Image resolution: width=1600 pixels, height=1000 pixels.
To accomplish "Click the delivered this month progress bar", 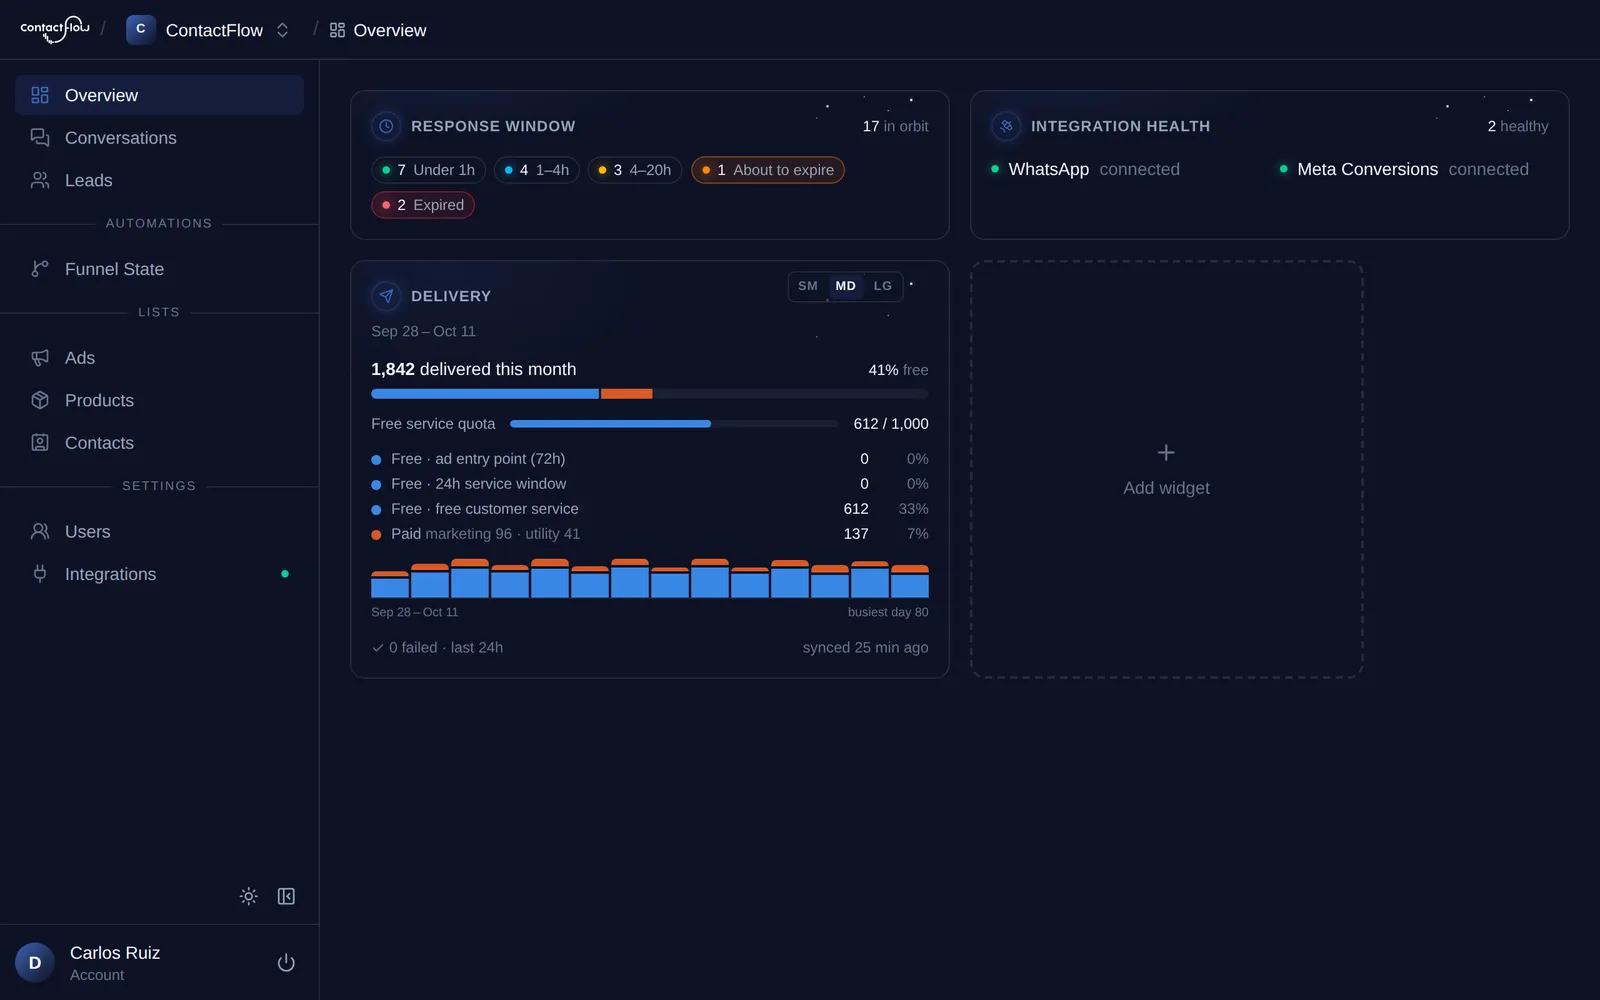I will pyautogui.click(x=650, y=394).
